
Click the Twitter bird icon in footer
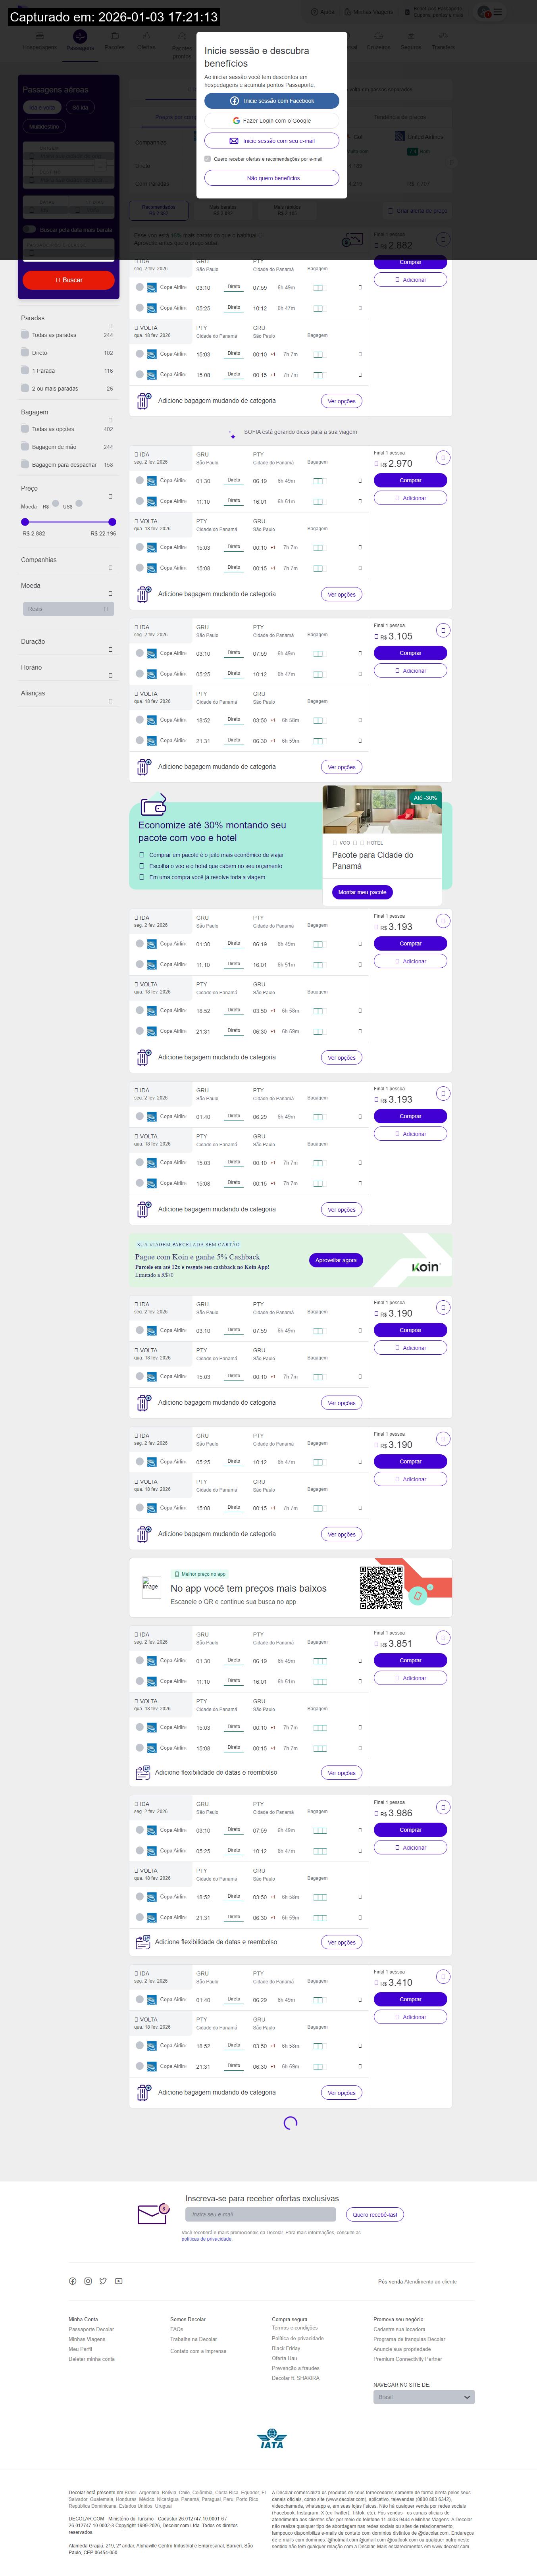103,2281
